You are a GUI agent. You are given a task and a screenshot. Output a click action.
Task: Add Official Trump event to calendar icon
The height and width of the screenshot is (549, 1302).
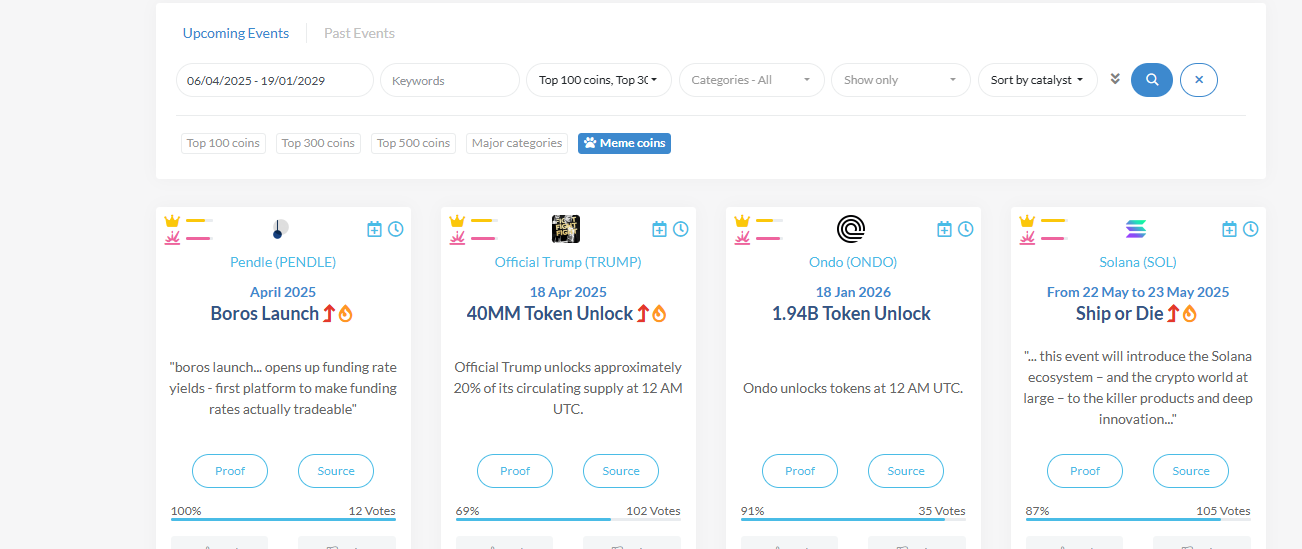point(660,229)
